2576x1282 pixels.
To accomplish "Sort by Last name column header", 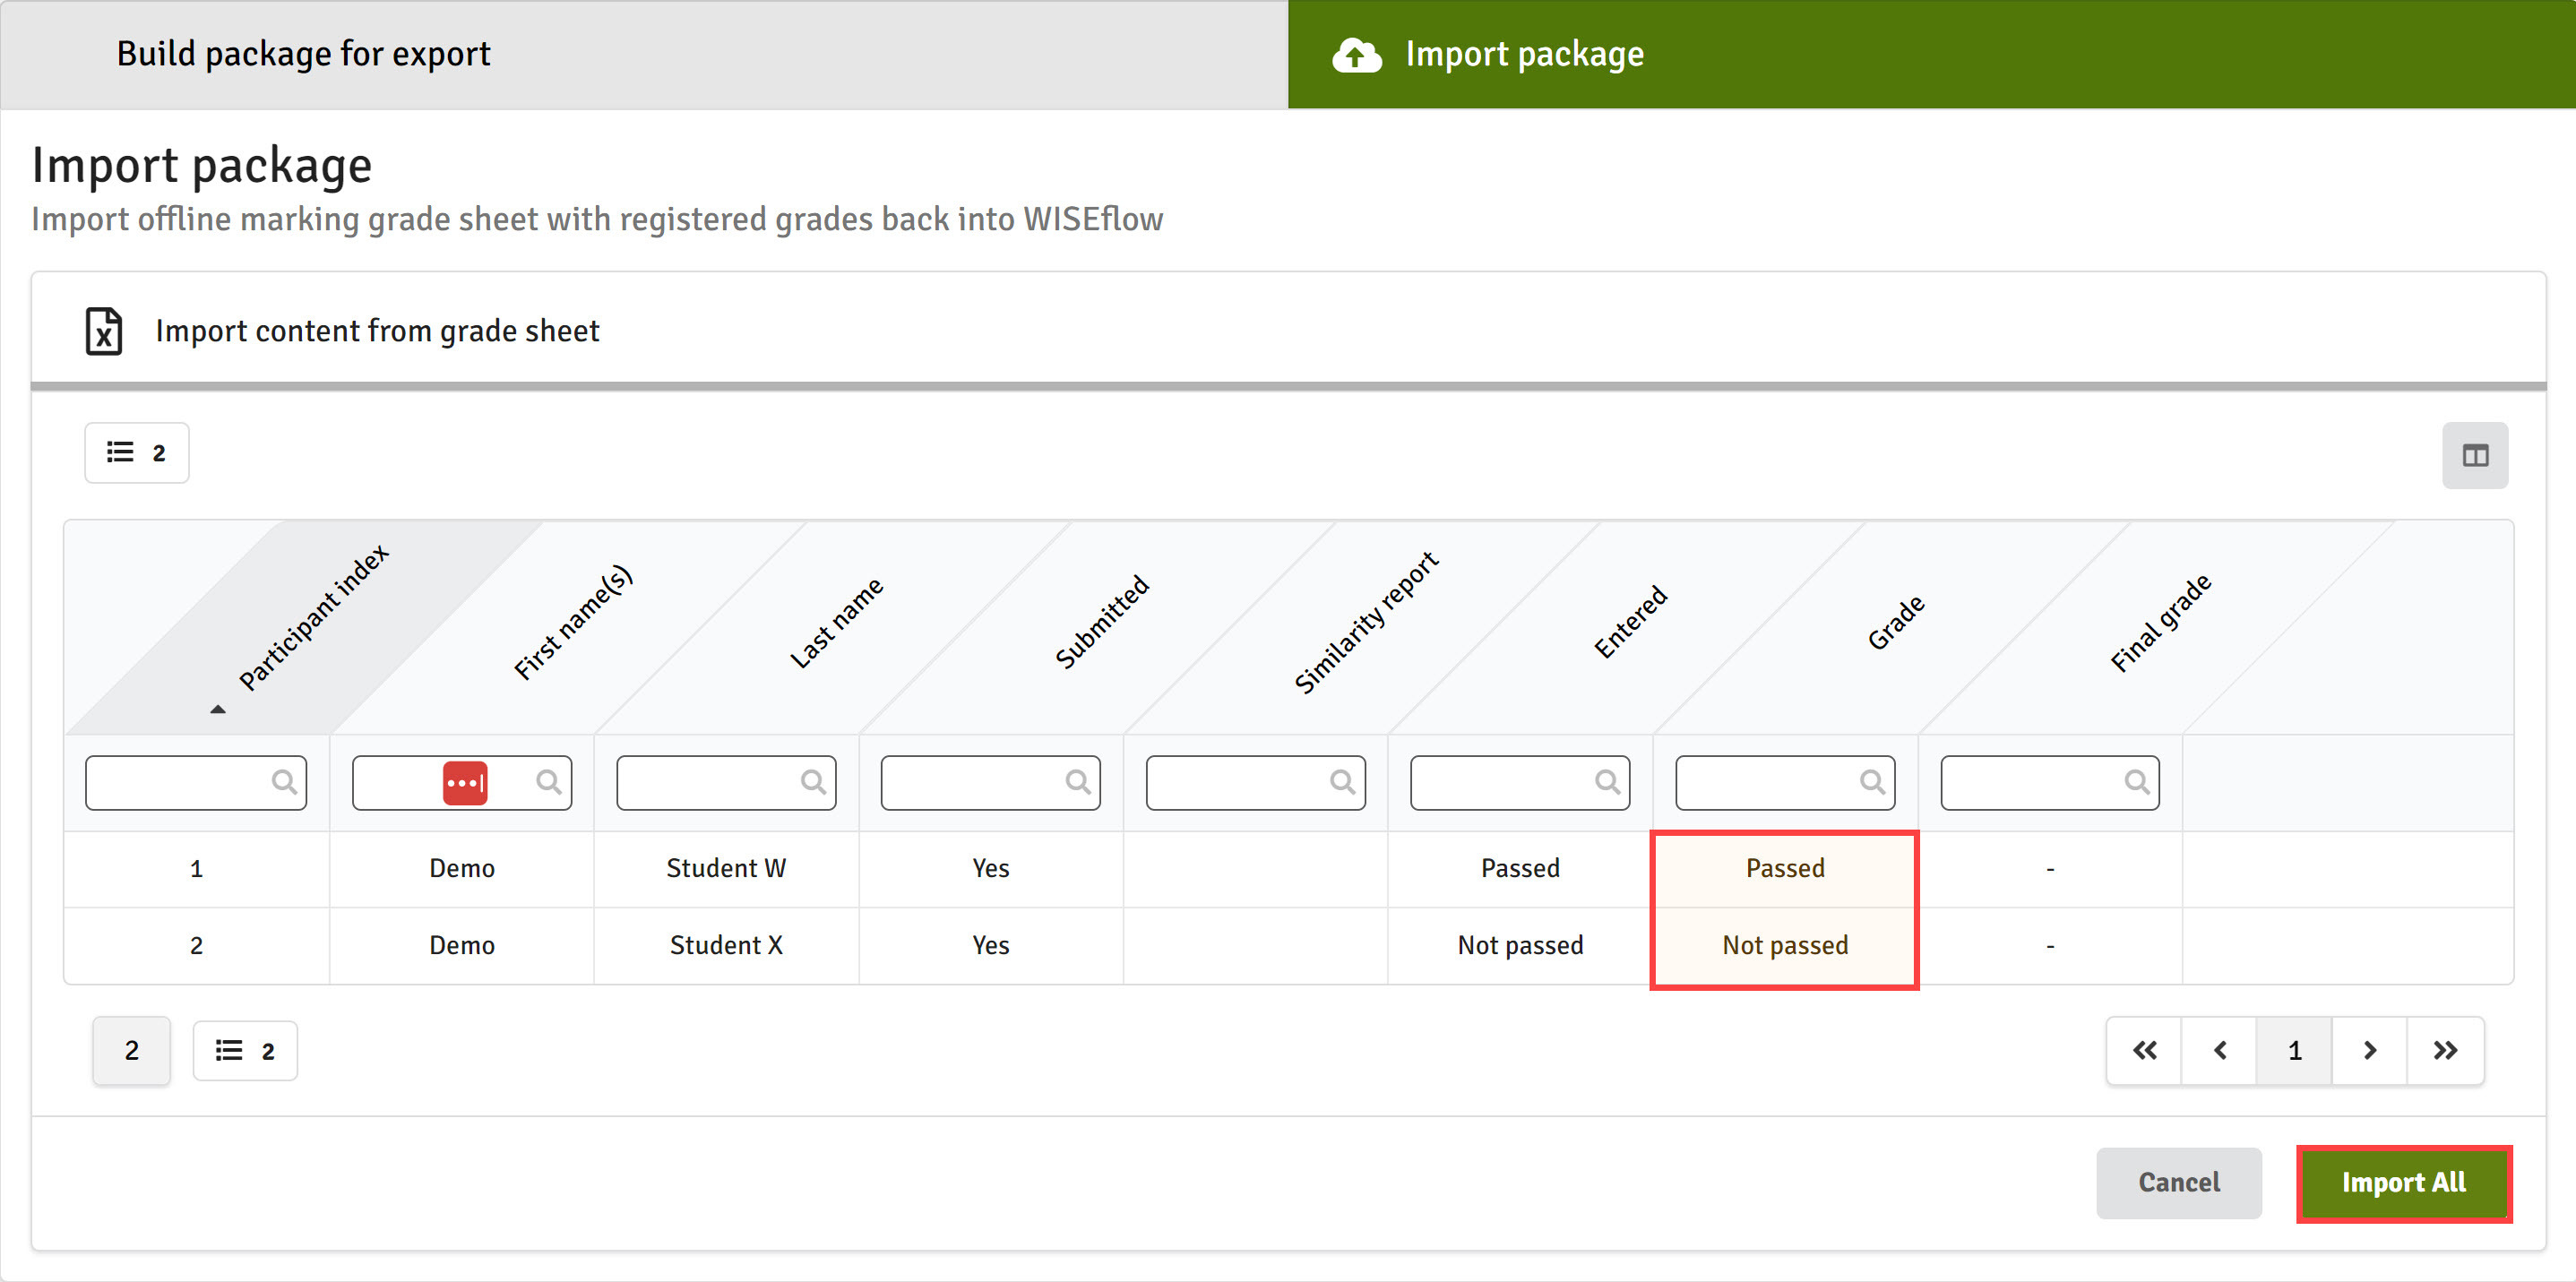I will tap(836, 623).
